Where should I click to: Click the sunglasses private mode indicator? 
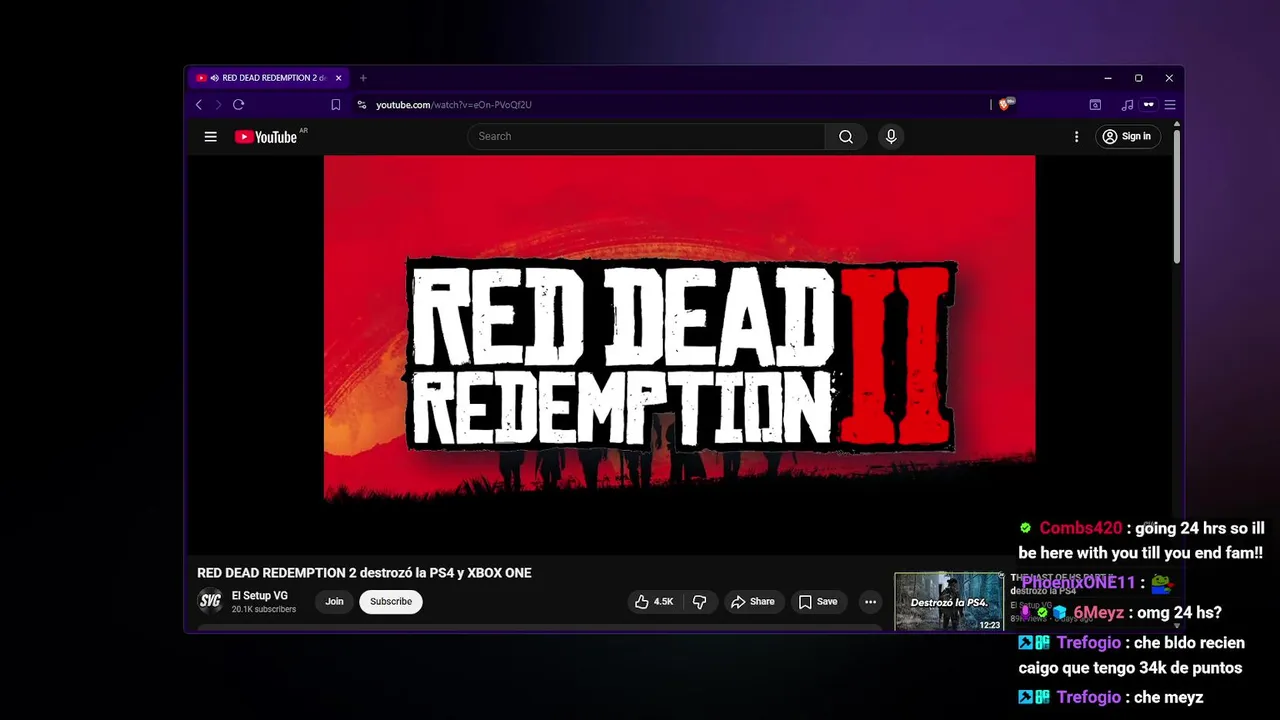(x=1148, y=105)
